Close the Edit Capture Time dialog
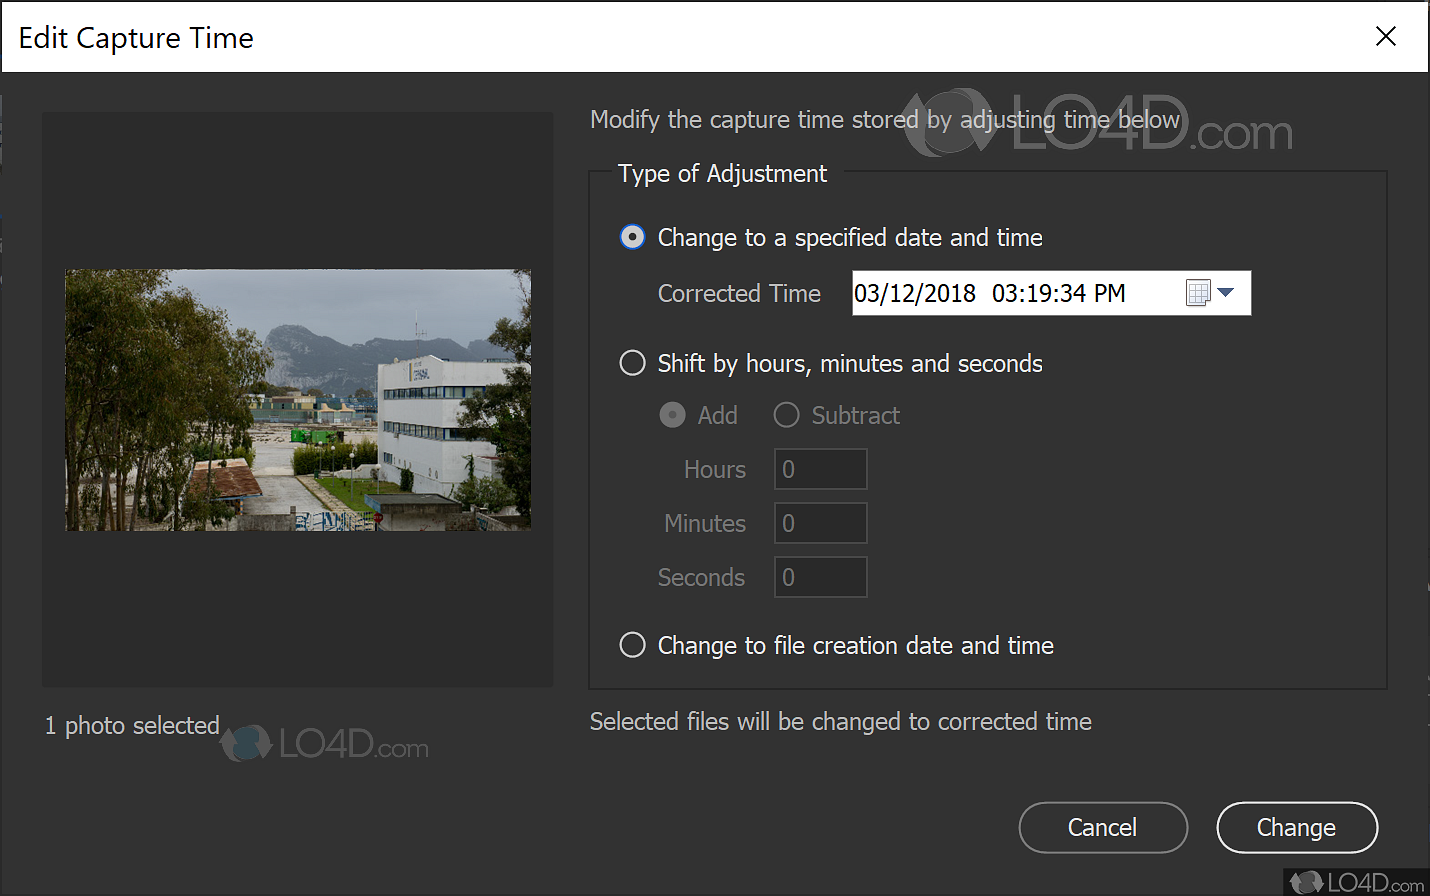The height and width of the screenshot is (896, 1430). coord(1385,36)
